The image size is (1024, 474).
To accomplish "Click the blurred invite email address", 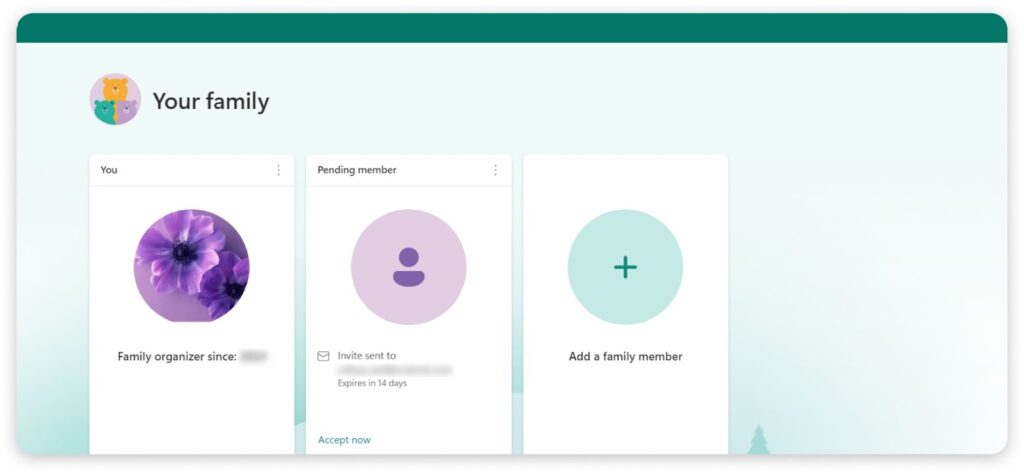I will pos(395,370).
